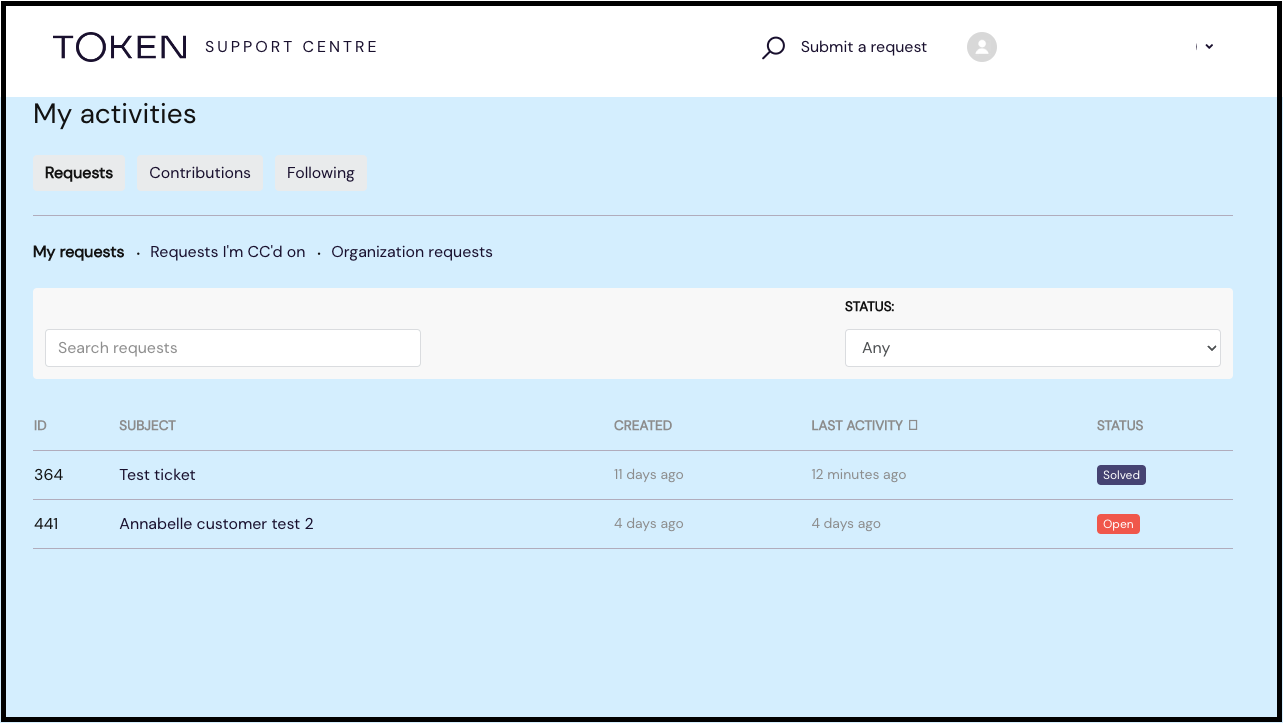Click ticket ID 364
Image resolution: width=1283 pixels, height=723 pixels.
(49, 475)
